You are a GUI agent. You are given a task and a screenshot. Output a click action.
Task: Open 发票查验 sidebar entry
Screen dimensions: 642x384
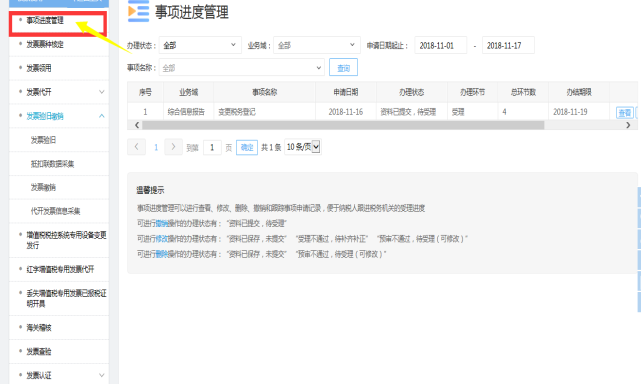[39, 351]
